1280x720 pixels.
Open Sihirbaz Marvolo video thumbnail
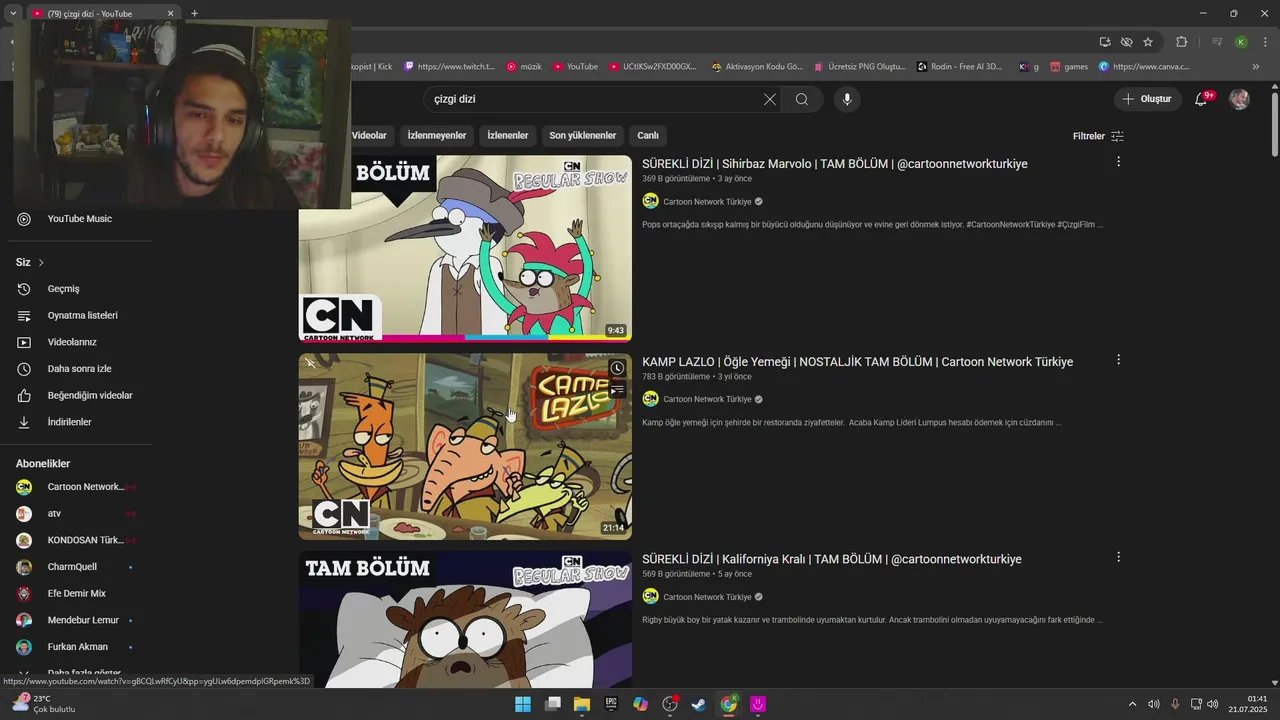point(465,249)
